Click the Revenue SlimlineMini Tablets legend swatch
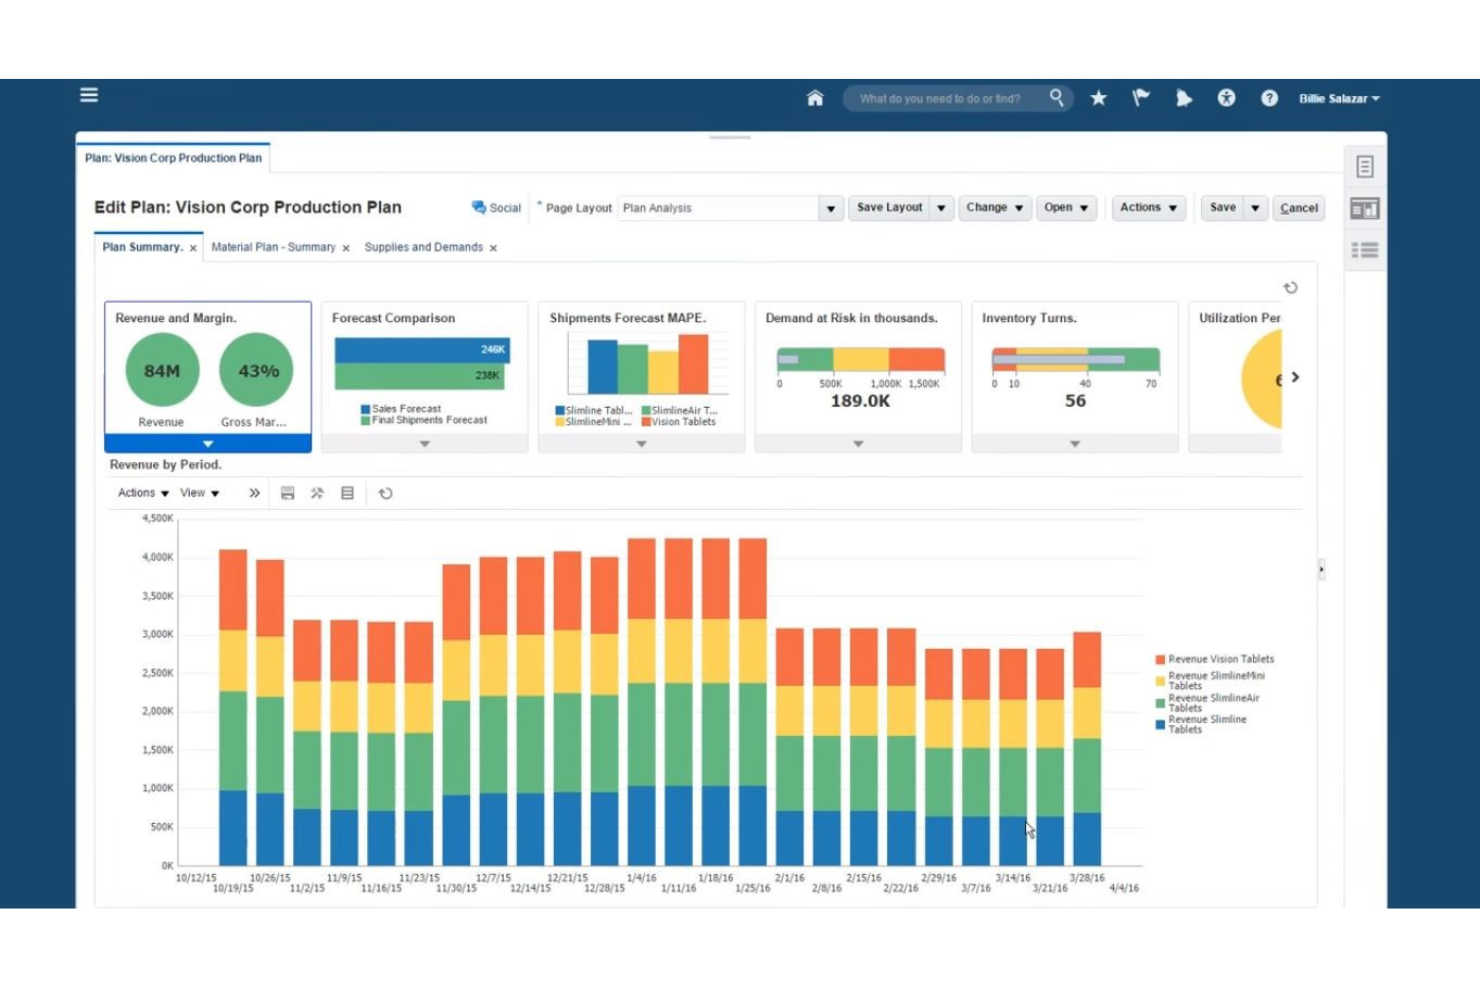 [x=1160, y=681]
